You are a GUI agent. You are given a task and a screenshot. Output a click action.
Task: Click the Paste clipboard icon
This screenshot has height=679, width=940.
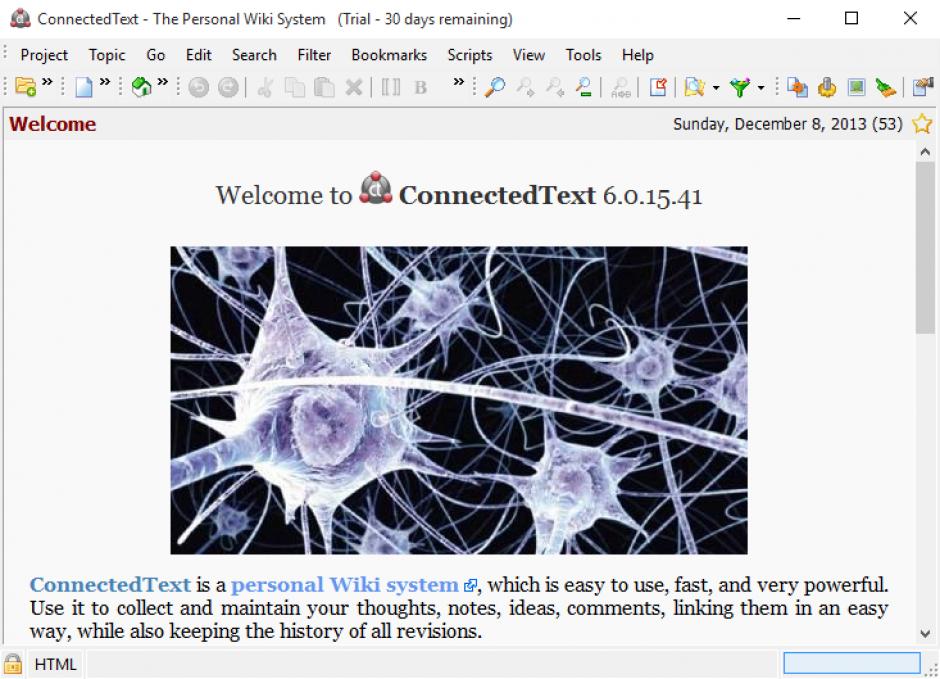324,87
